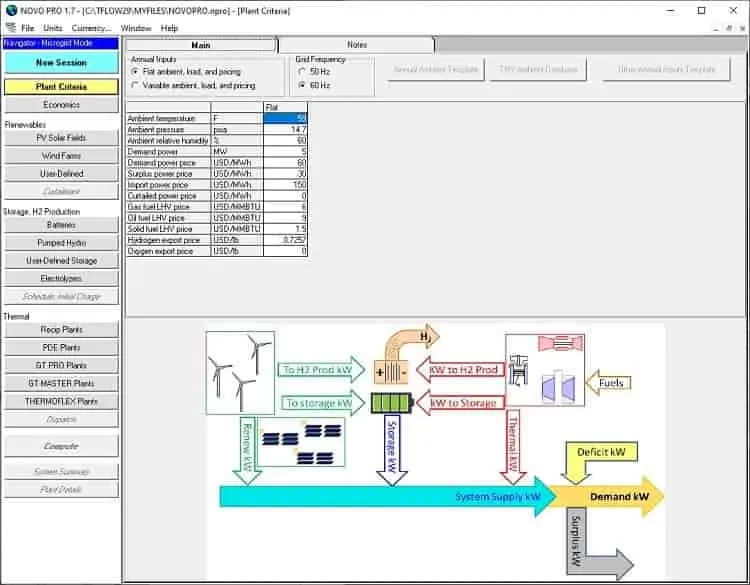Viewport: 750px width, 585px height.
Task: Open PV Solar Fields setup
Action: tap(61, 138)
